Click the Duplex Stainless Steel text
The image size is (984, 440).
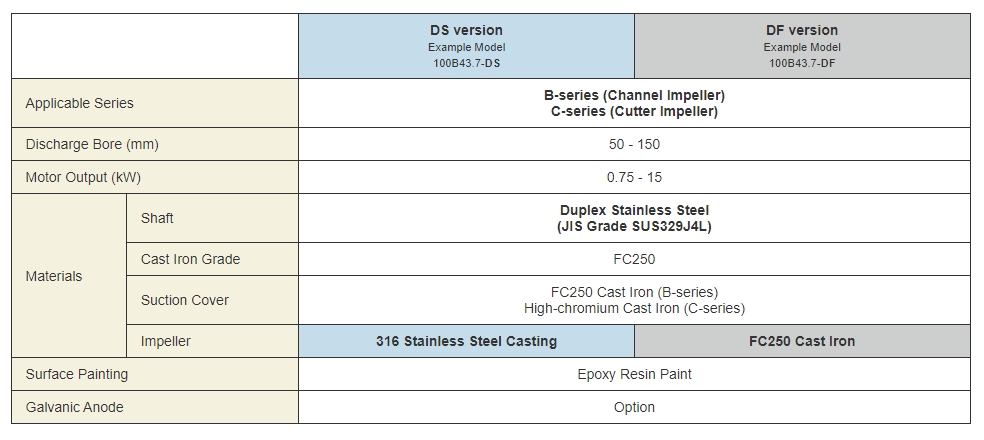pos(634,210)
